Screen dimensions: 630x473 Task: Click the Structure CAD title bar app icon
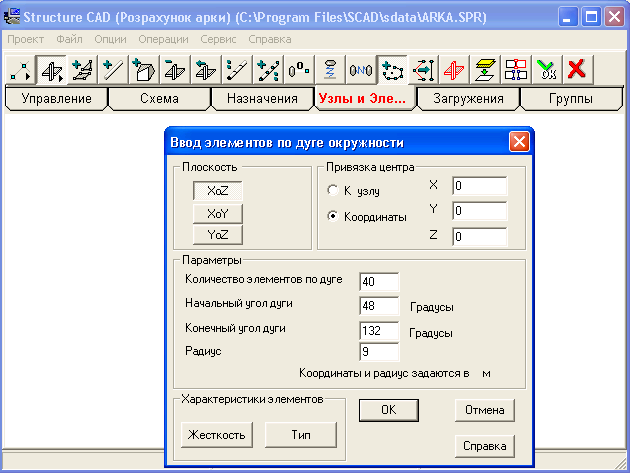click(12, 17)
